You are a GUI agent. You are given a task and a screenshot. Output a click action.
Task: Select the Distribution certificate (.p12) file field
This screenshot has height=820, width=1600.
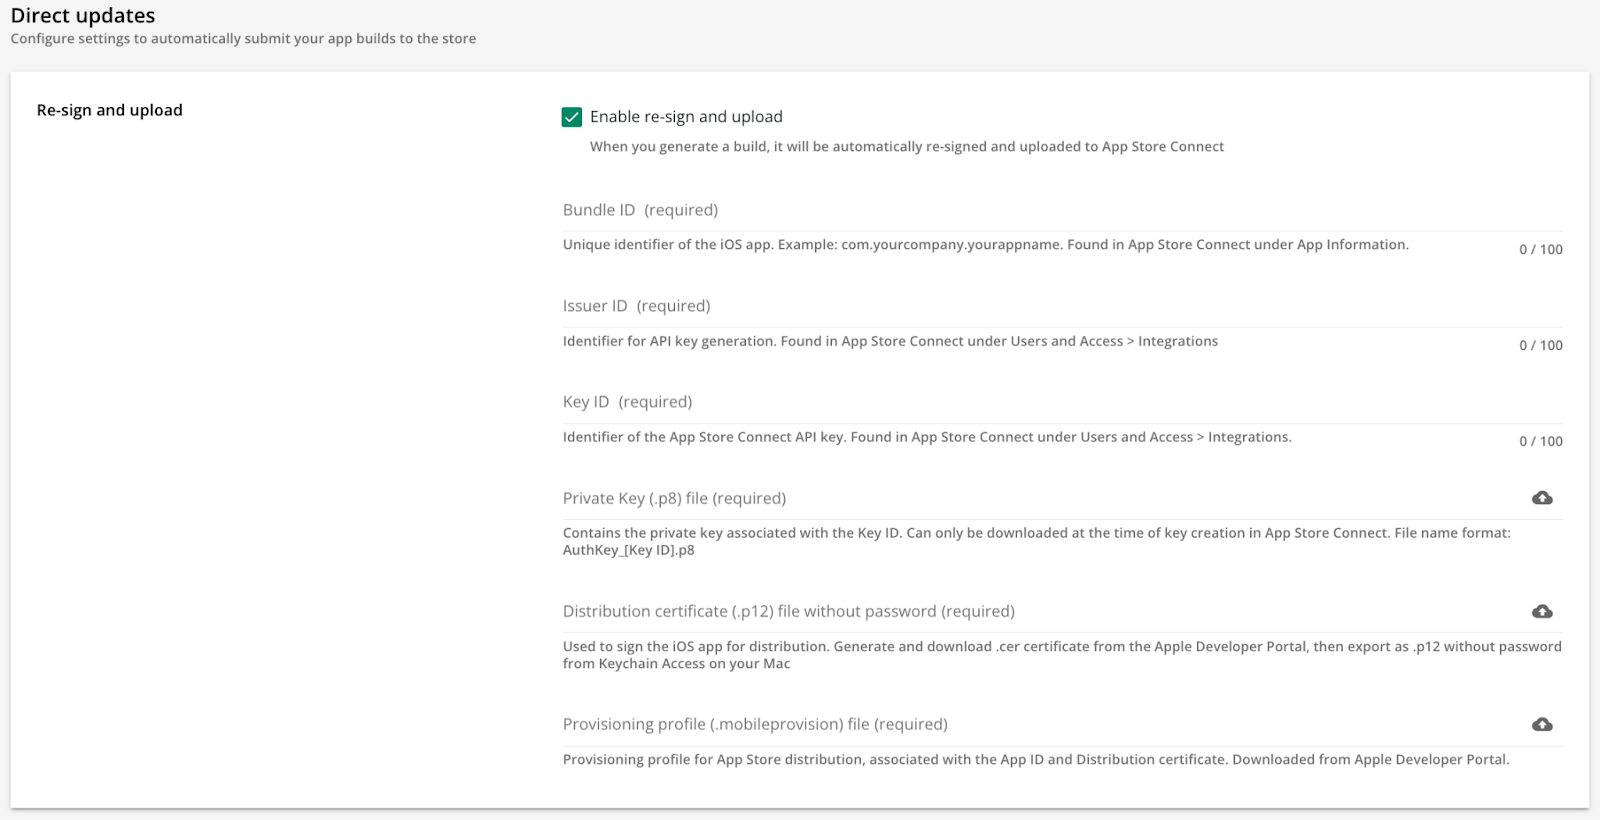pyautogui.click(x=1062, y=611)
